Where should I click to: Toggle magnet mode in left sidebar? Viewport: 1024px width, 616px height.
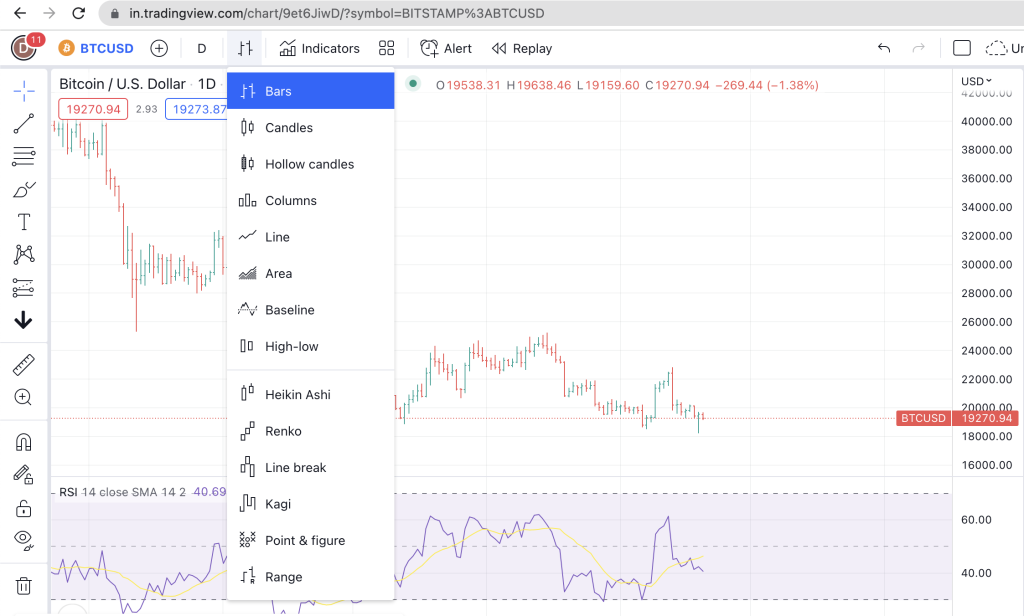24,443
